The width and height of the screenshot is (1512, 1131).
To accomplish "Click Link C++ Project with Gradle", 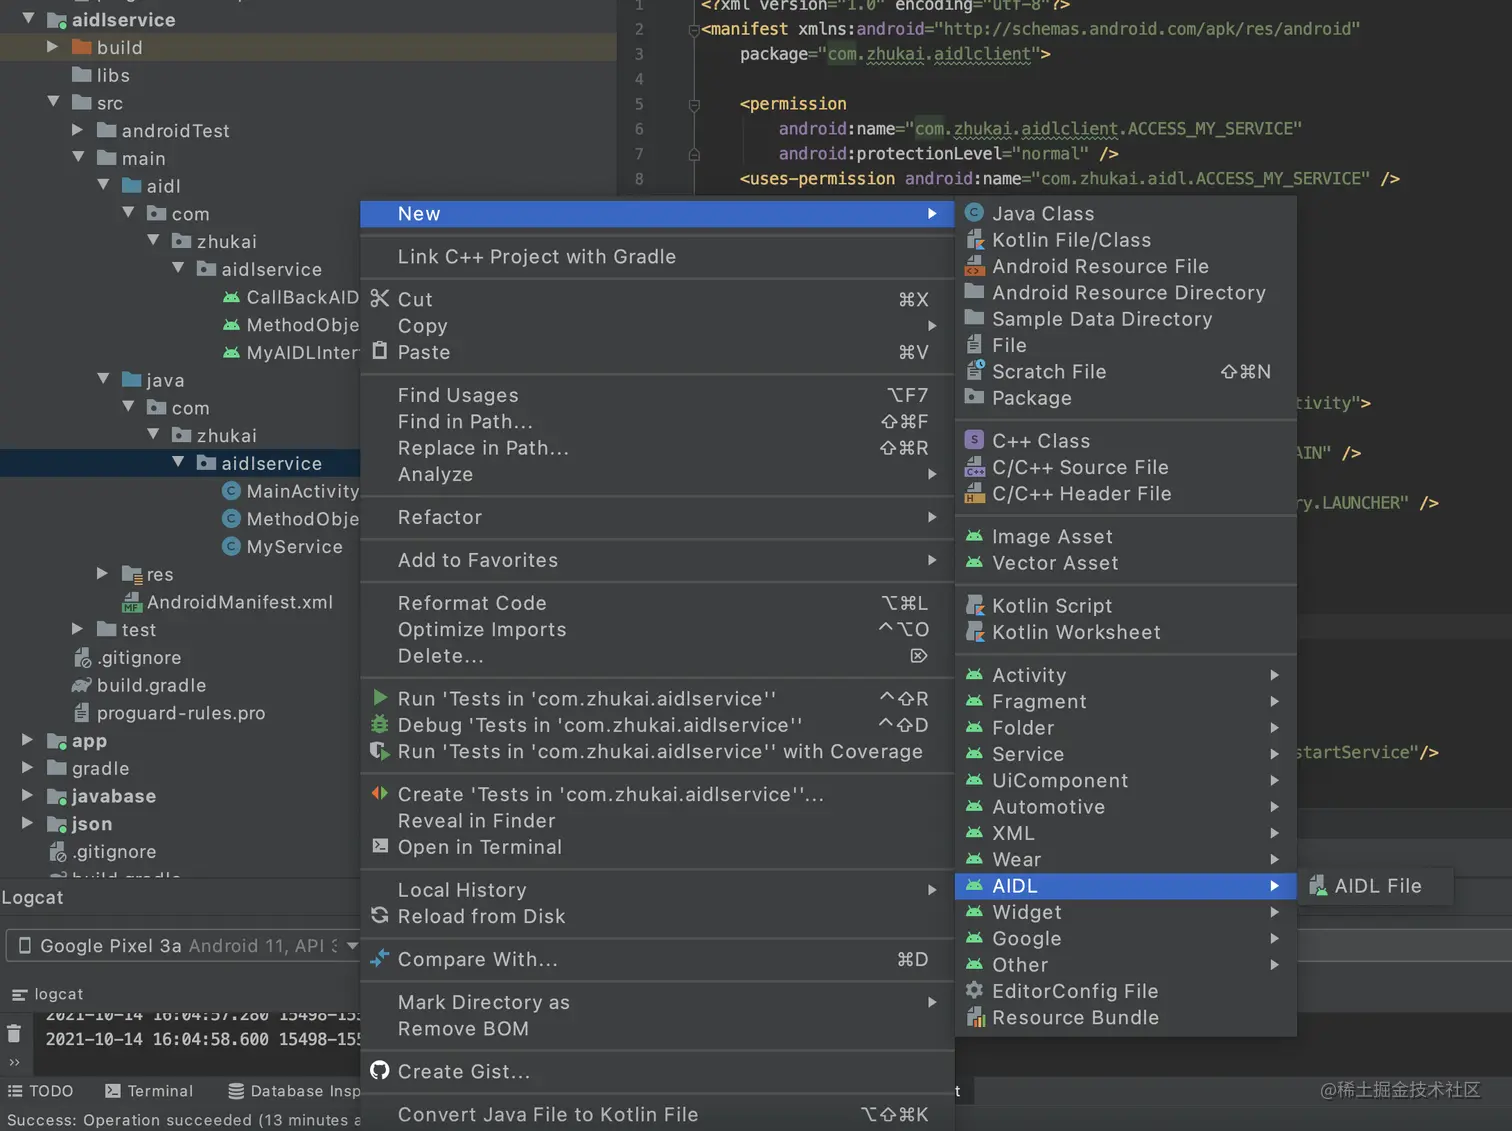I will pos(656,256).
